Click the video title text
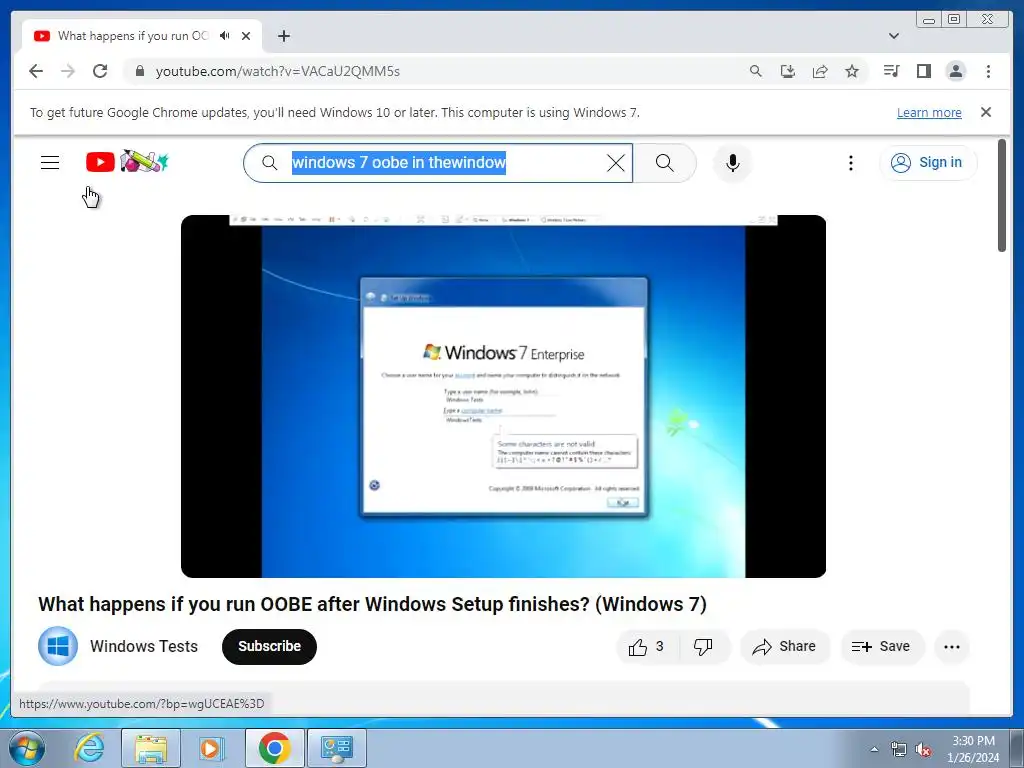 (372, 604)
